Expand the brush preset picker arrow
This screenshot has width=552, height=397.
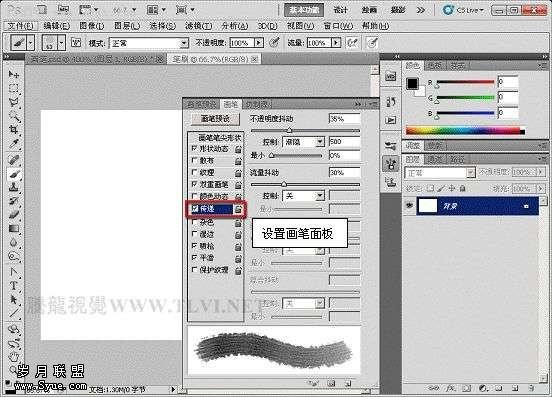[62, 43]
